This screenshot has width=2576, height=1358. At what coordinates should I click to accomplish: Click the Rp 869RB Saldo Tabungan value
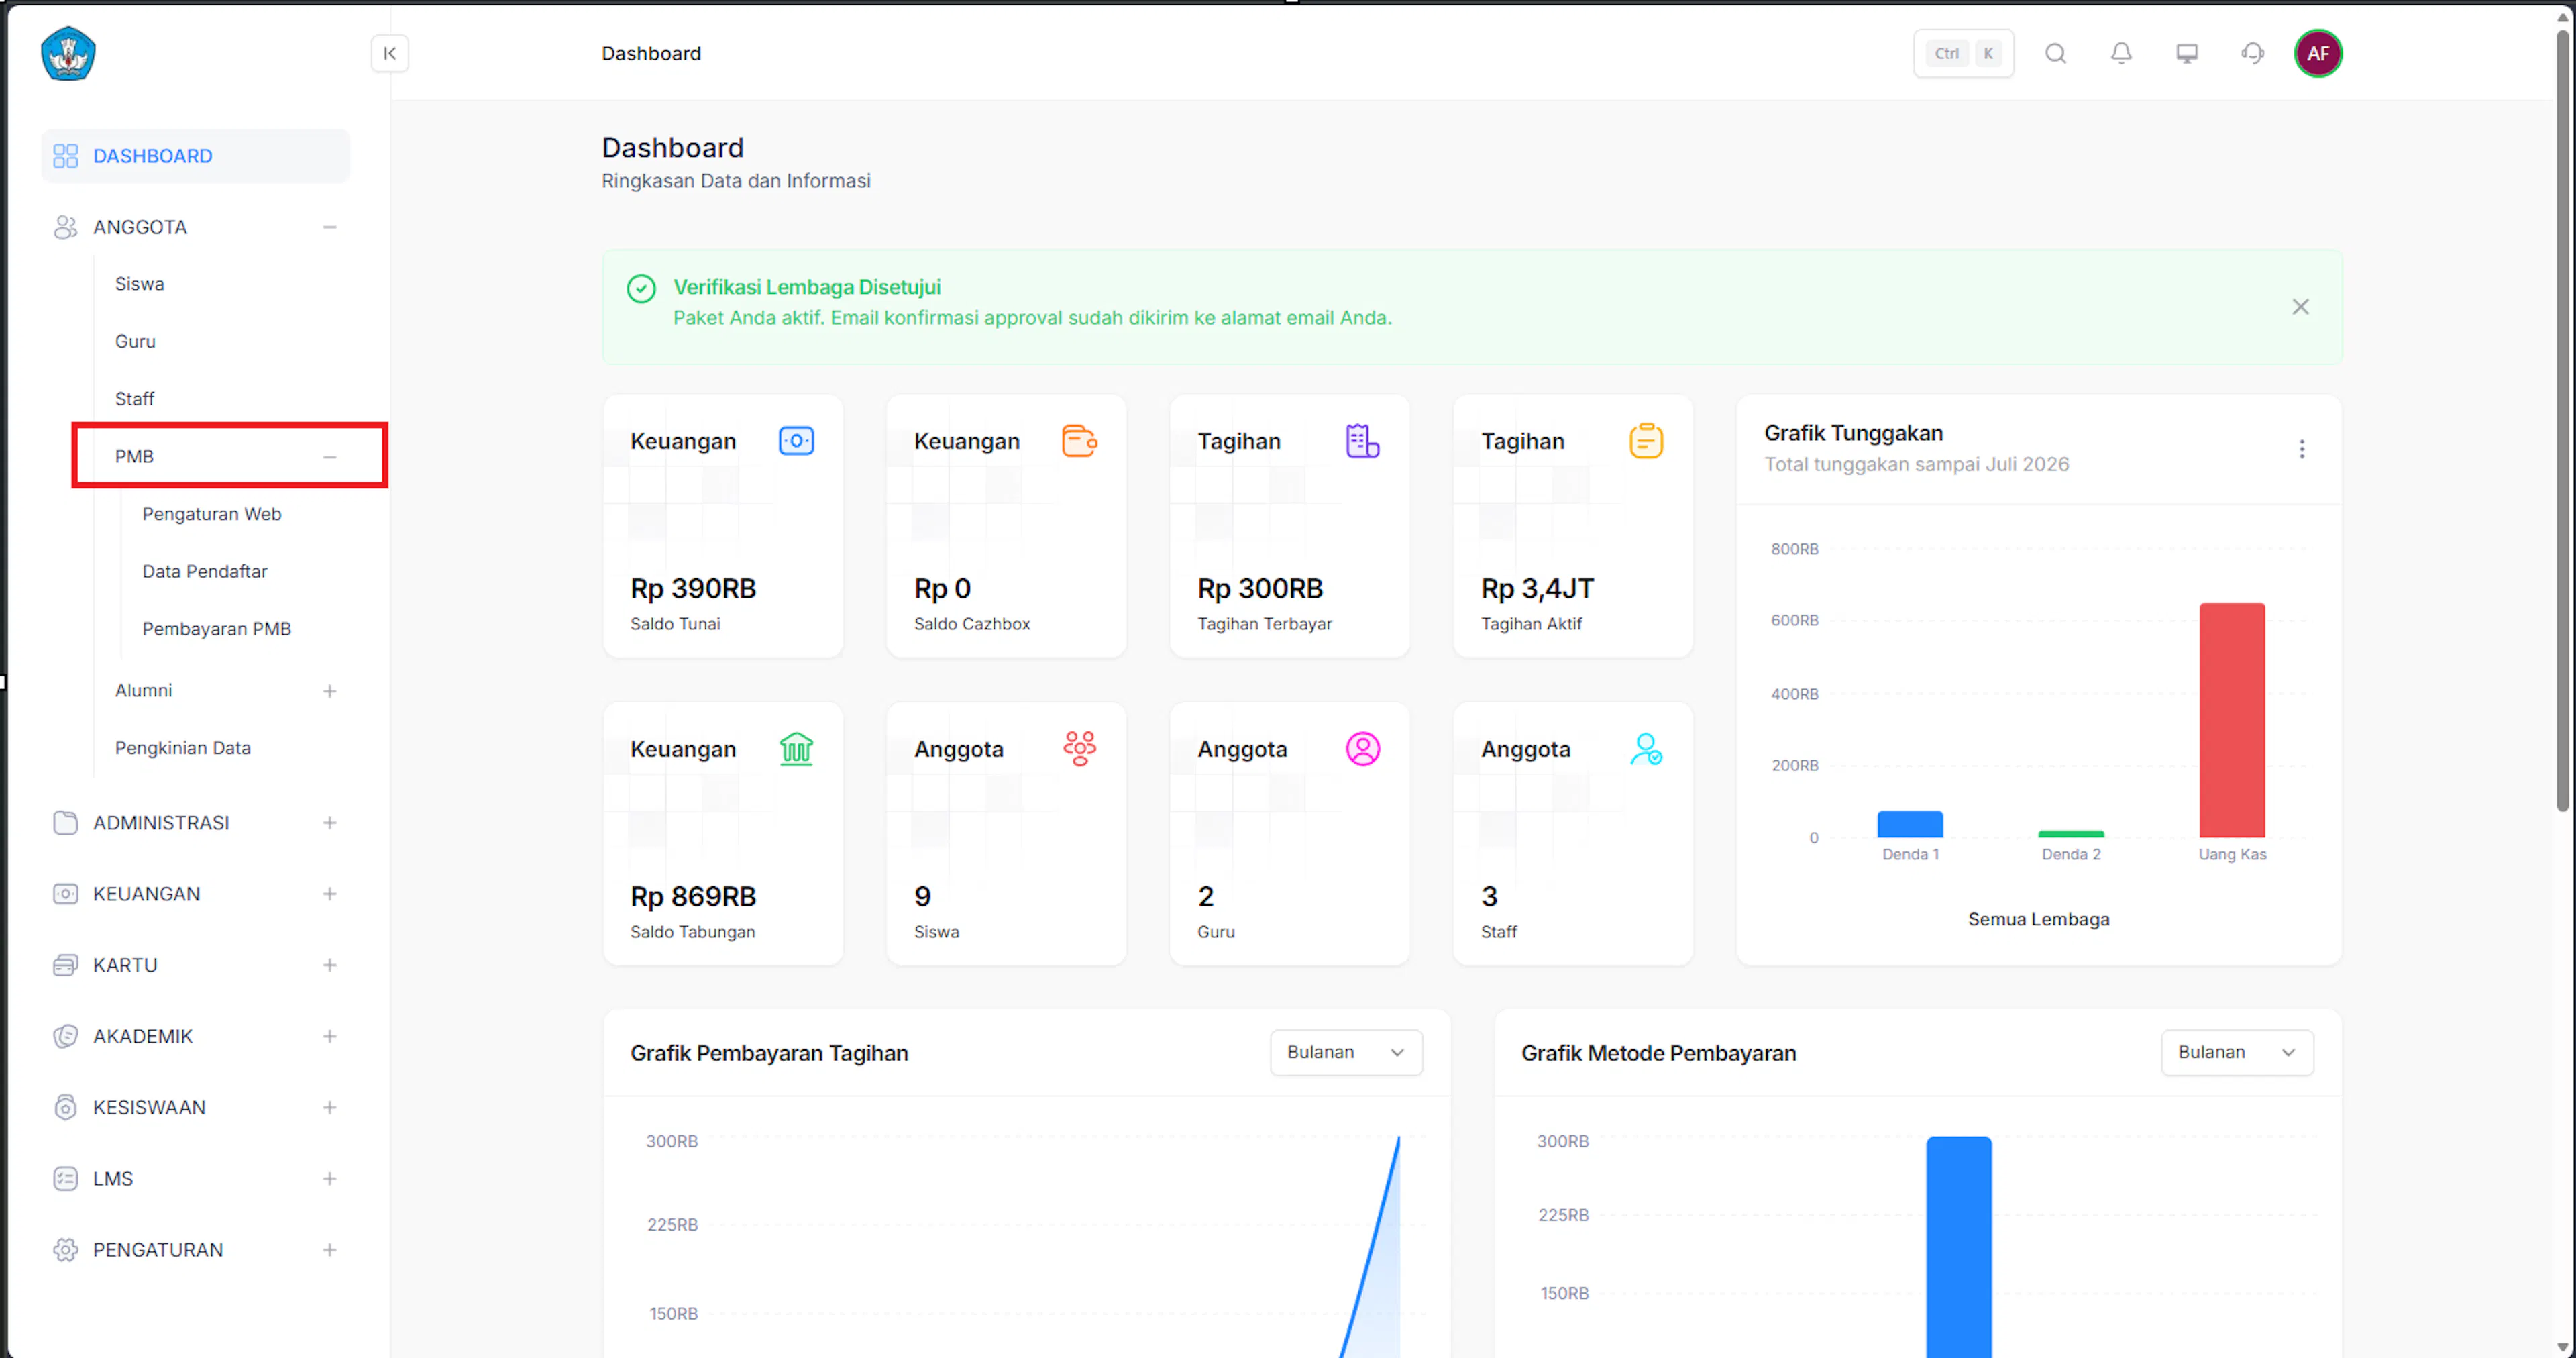pos(693,896)
